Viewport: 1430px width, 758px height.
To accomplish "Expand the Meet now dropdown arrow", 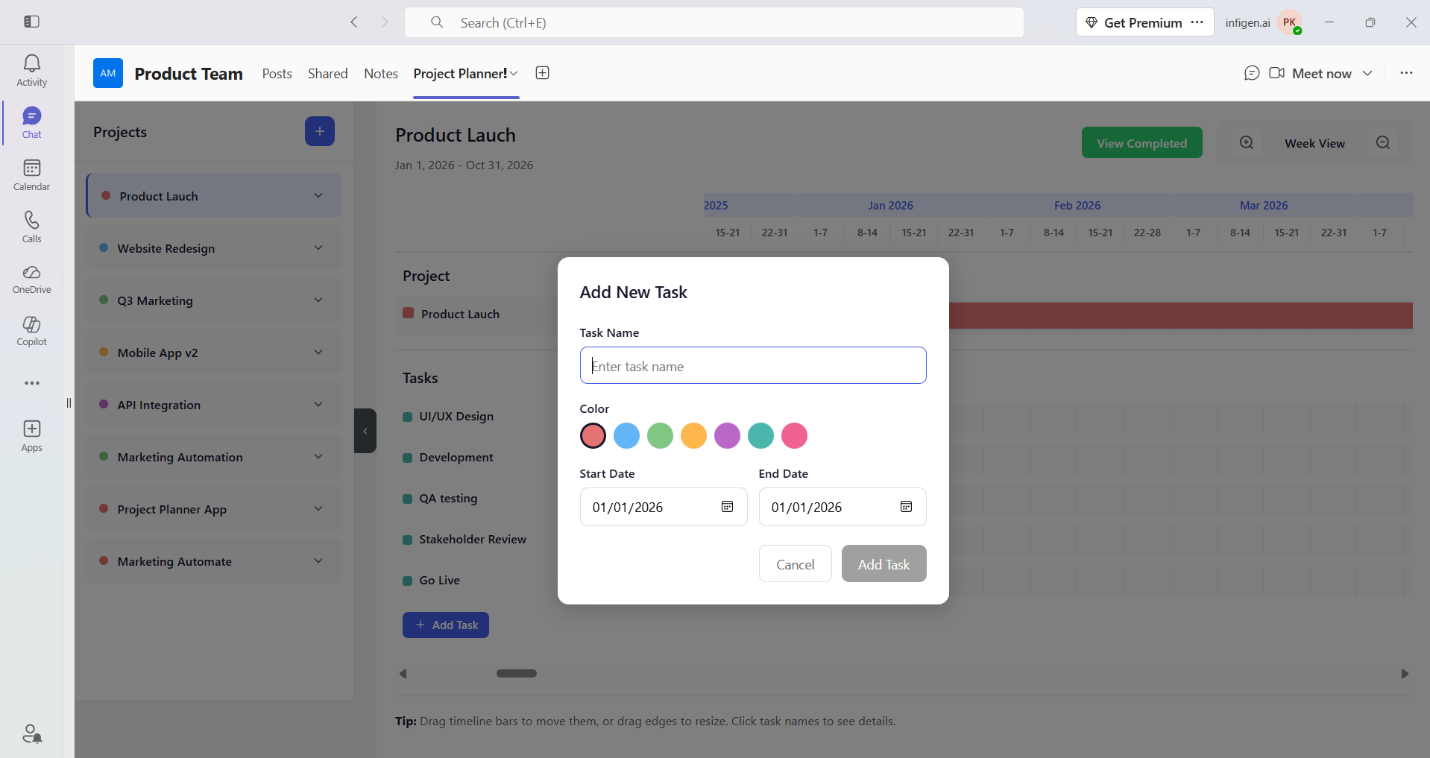I will pos(1367,73).
